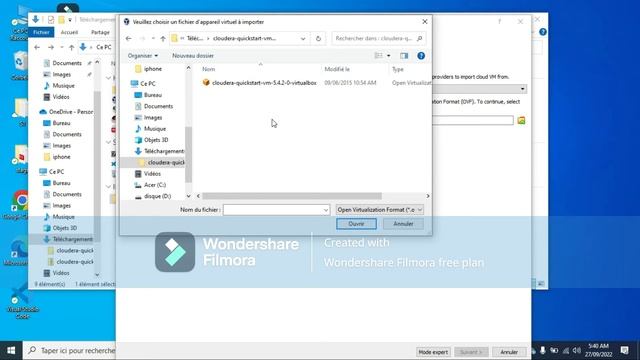The image size is (640, 360).
Task: Select Téléchargements in dialog tree
Action: [x=164, y=151]
